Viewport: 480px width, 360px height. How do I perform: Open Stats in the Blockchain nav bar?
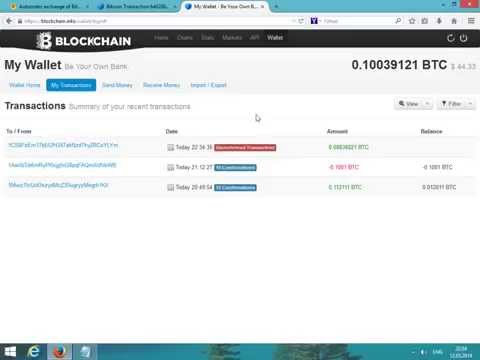[207, 38]
